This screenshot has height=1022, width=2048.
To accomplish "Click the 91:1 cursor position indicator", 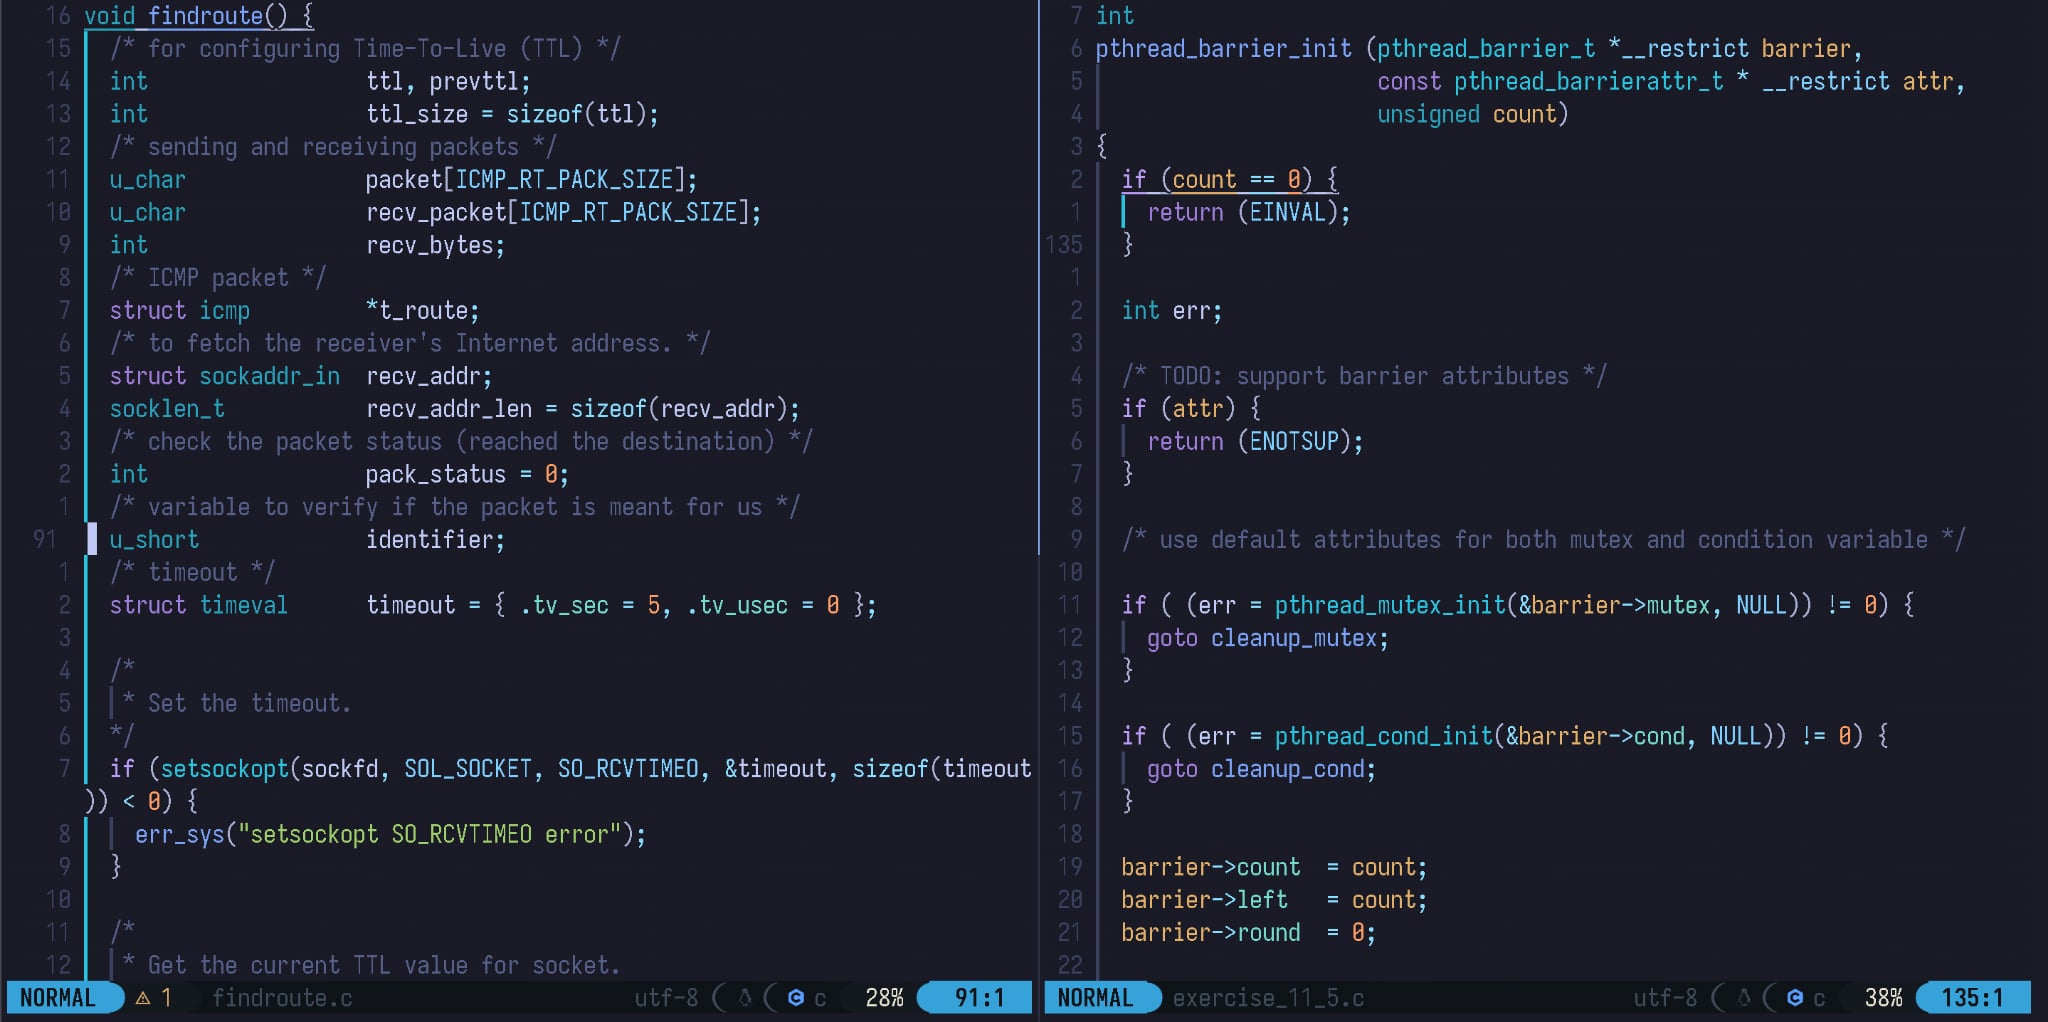I will click(978, 998).
